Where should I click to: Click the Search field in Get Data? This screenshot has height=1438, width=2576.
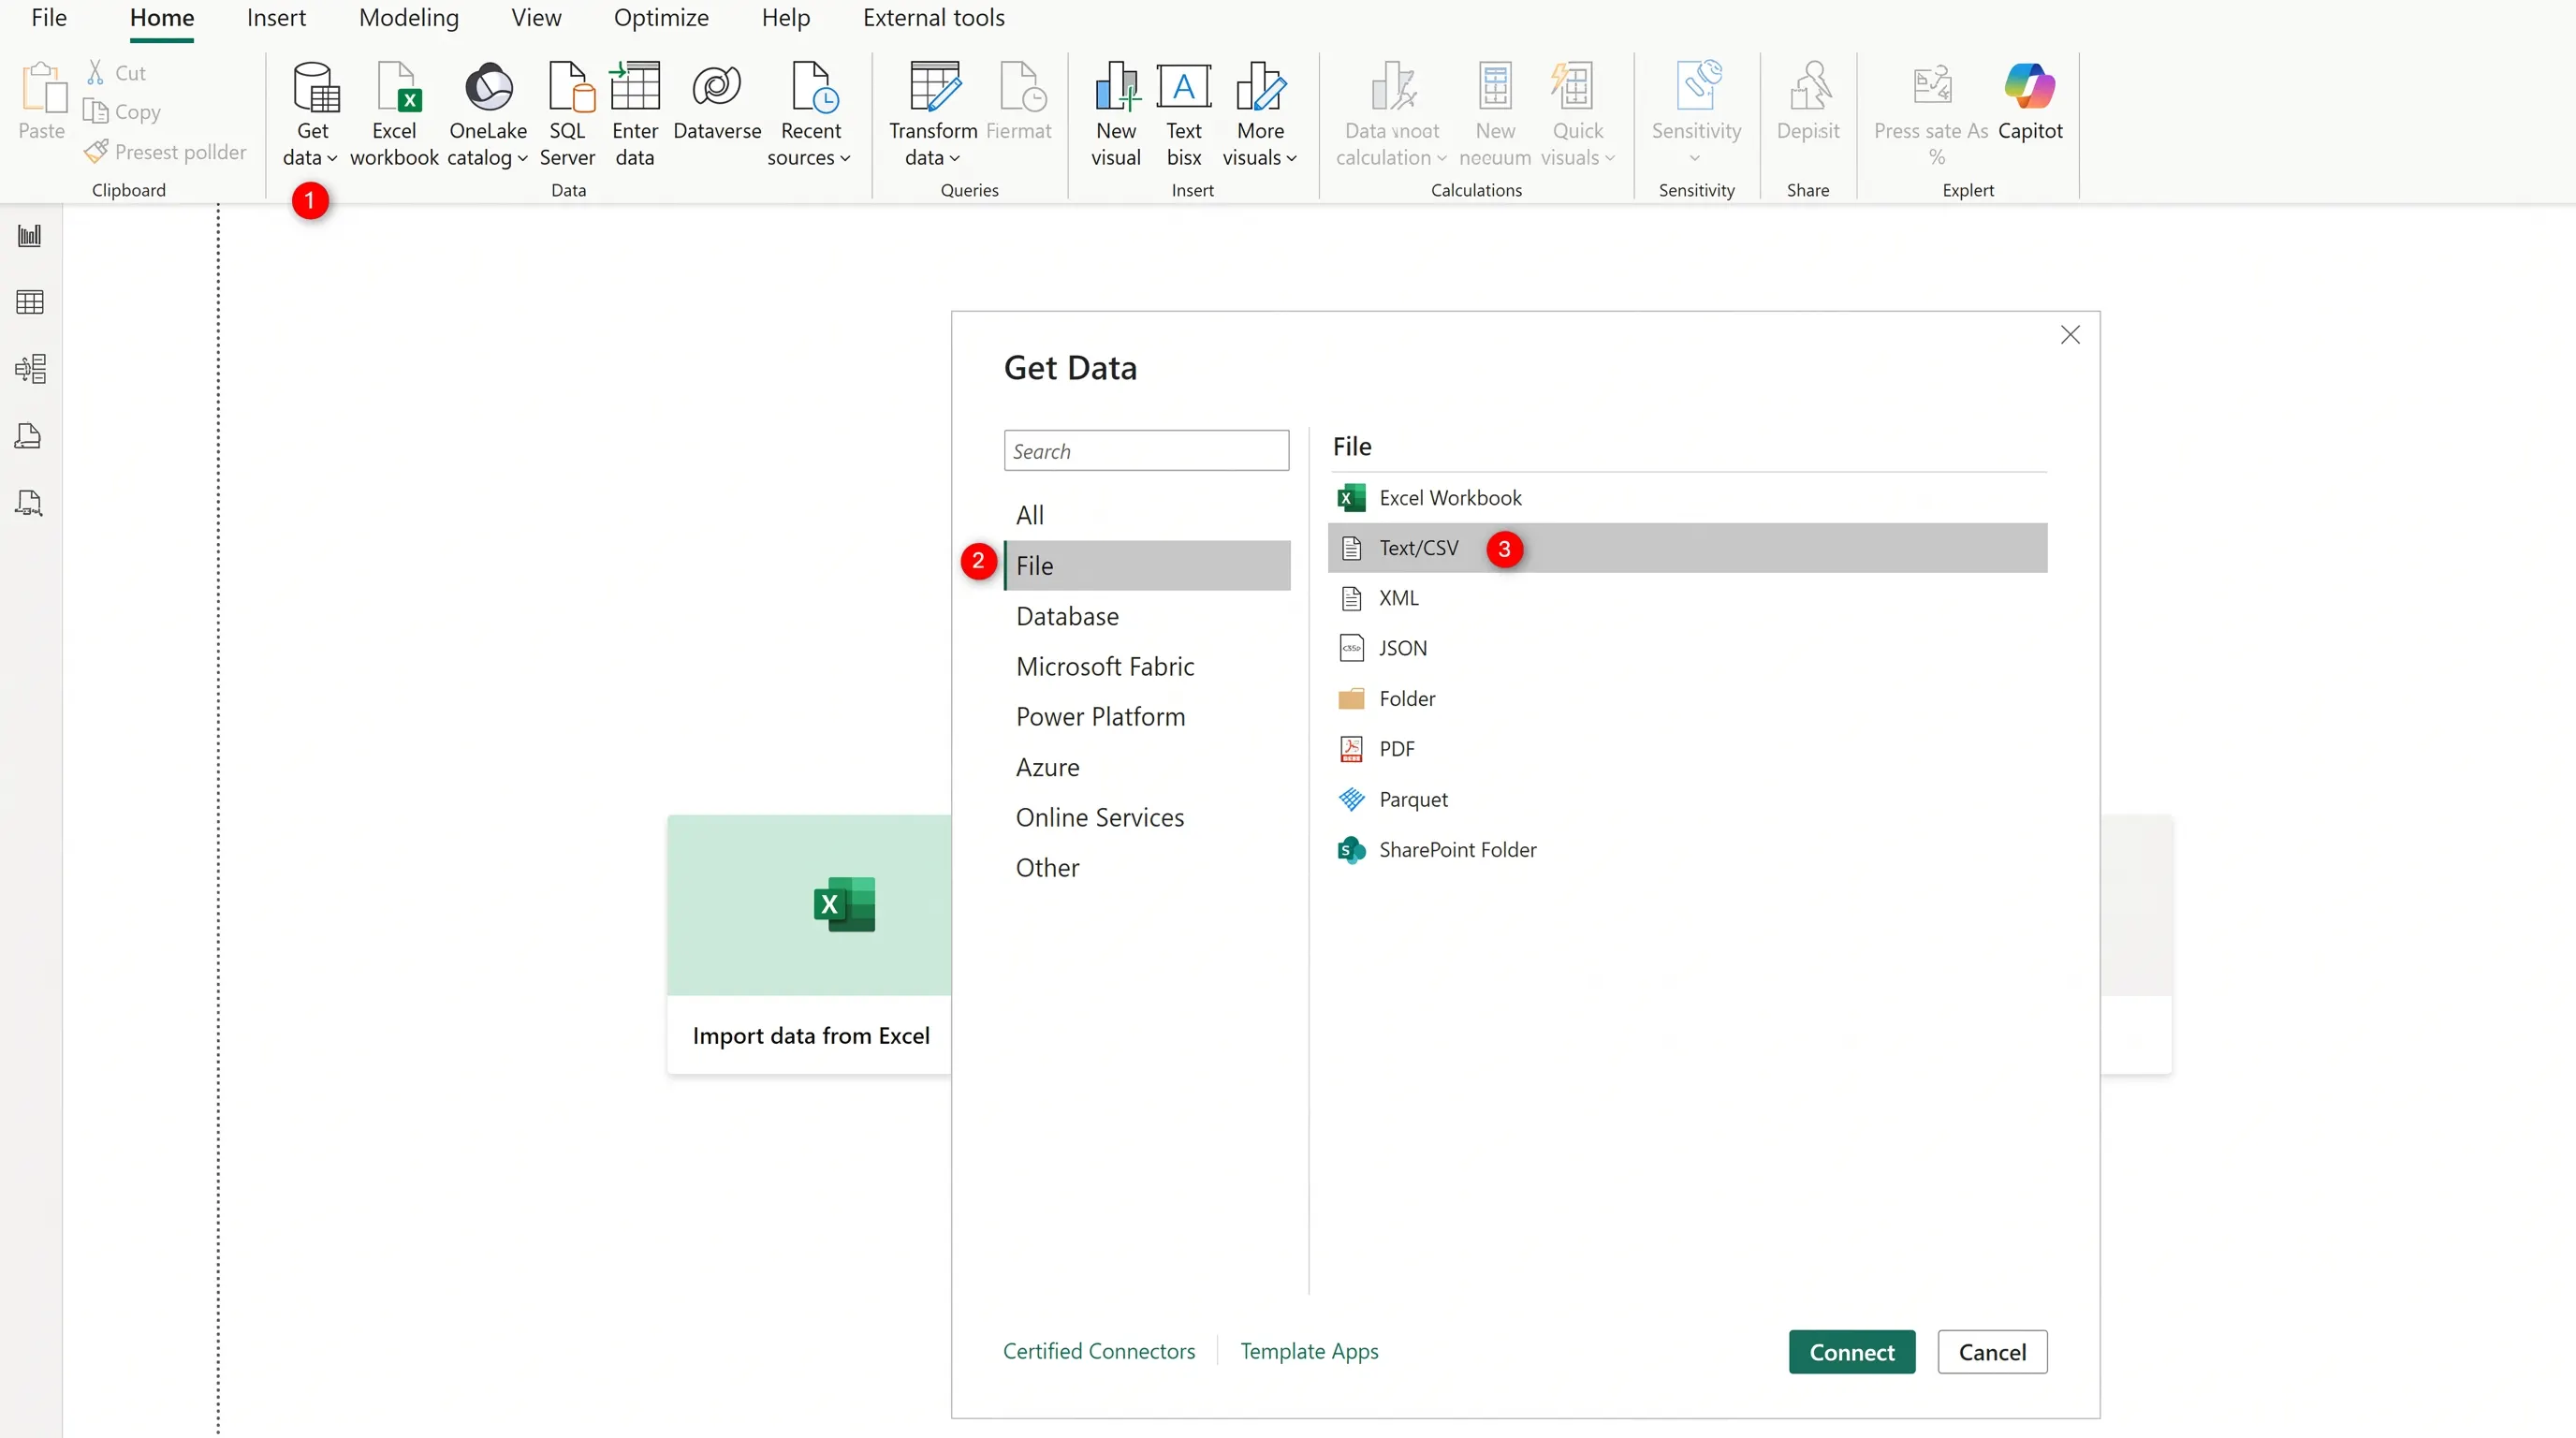pos(1146,451)
